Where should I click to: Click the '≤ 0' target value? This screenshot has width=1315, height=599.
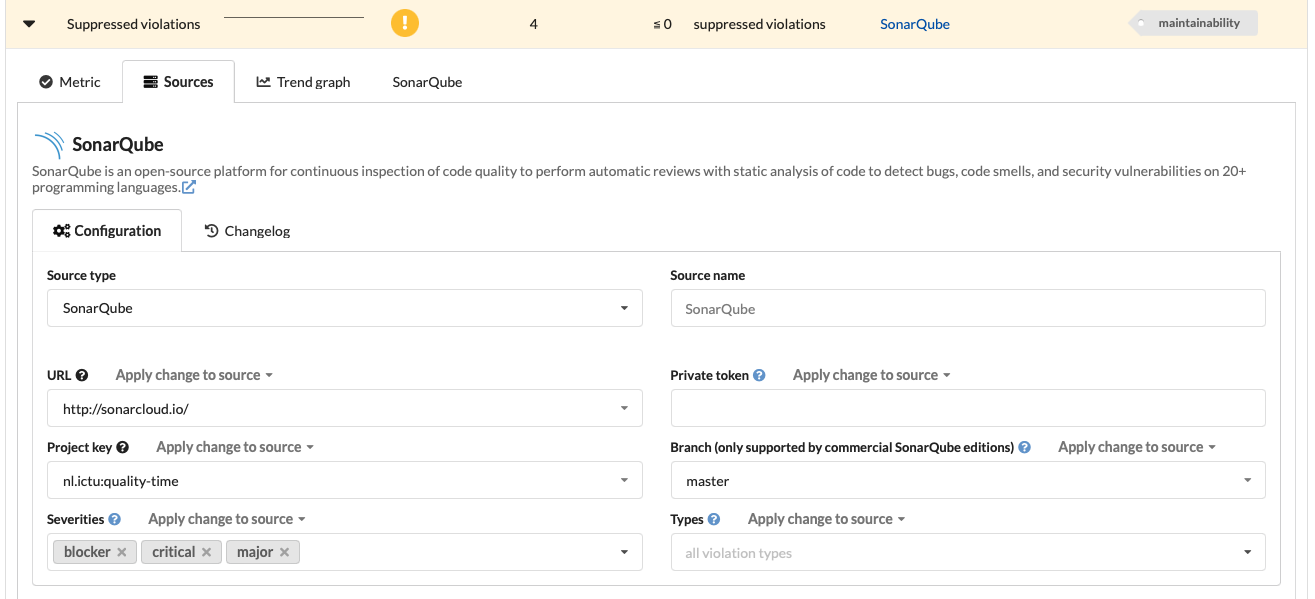coord(662,24)
